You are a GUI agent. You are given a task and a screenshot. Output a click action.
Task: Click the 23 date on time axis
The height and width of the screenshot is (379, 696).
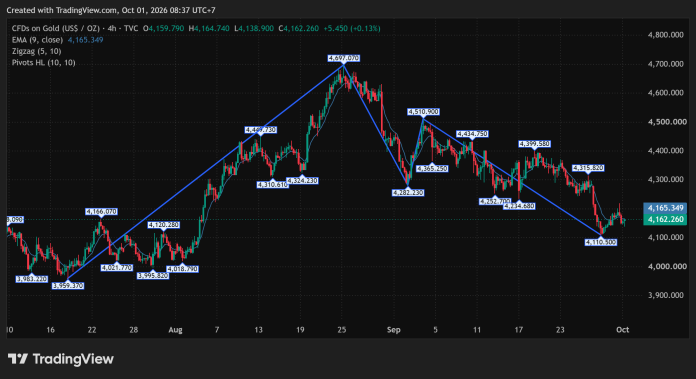(x=560, y=330)
